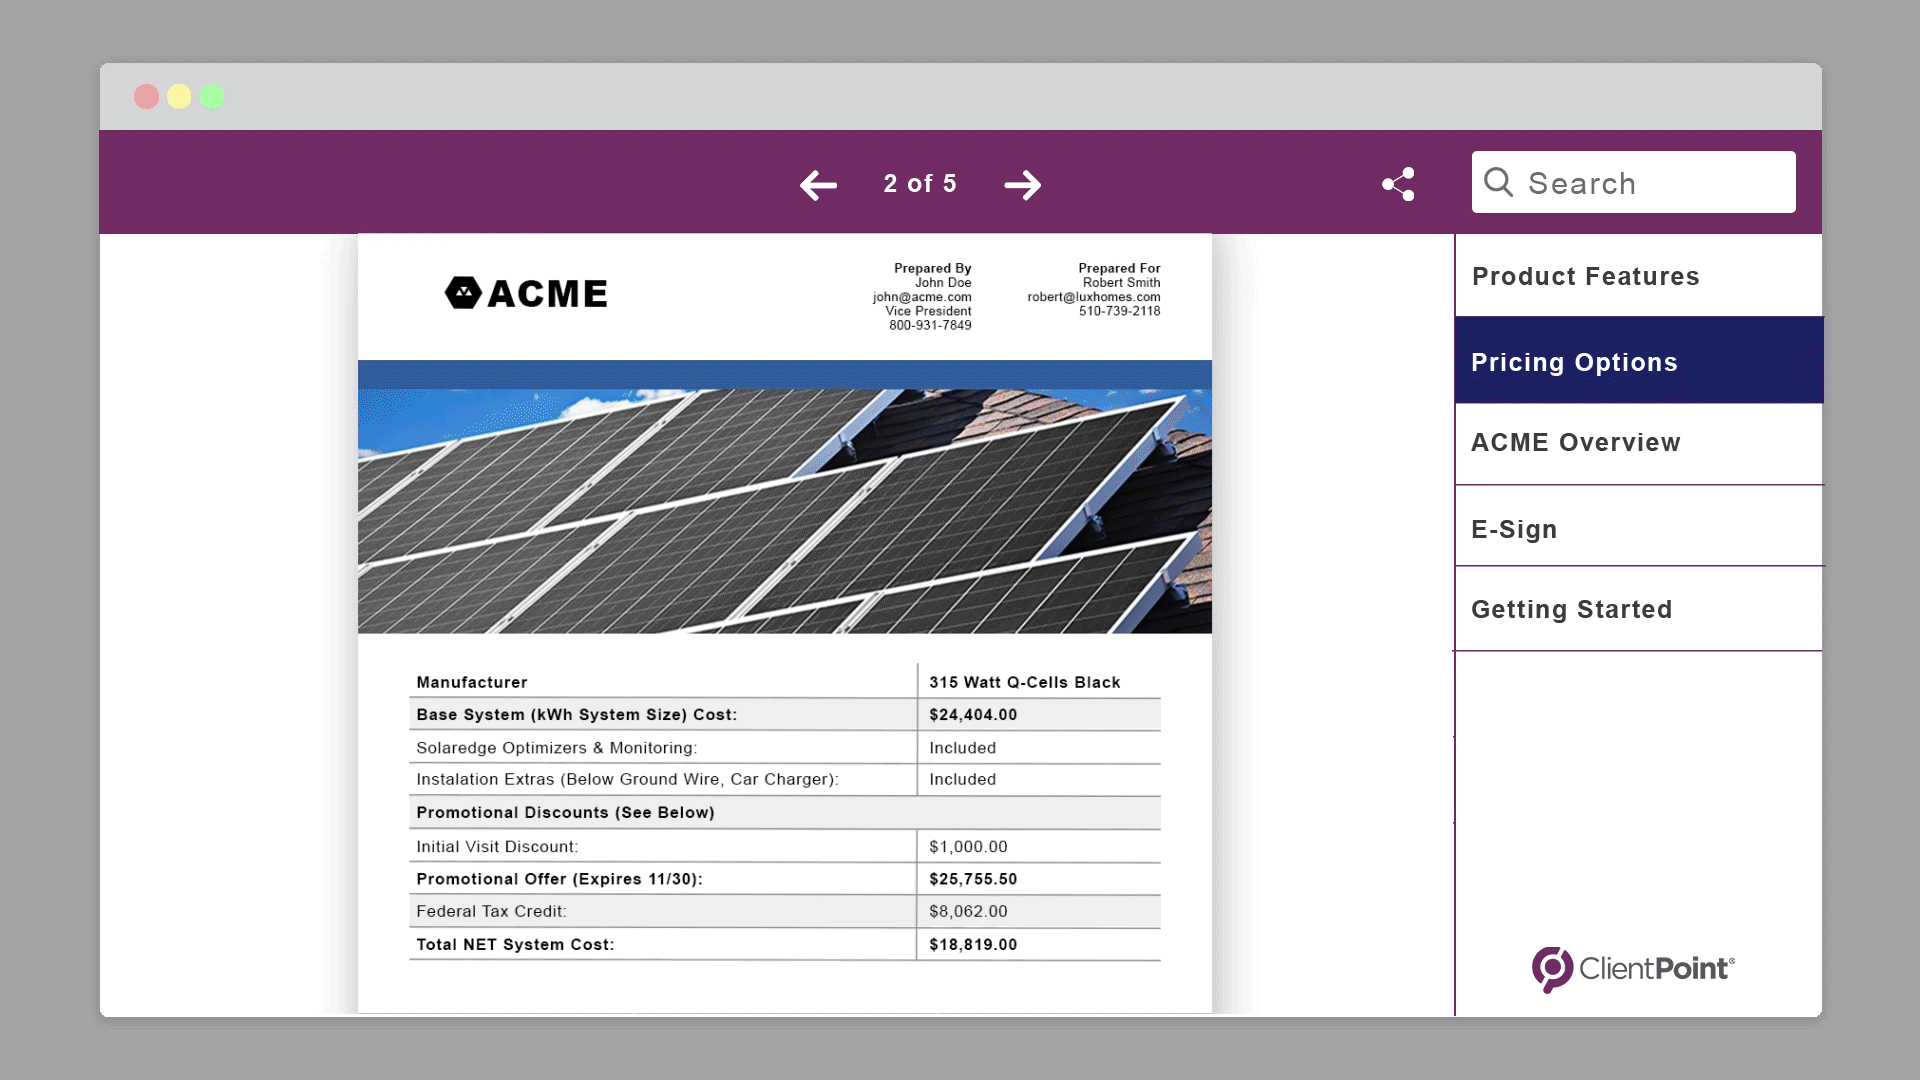Viewport: 1920px width, 1080px height.
Task: Click the ClientPoint logo
Action: click(x=1632, y=968)
